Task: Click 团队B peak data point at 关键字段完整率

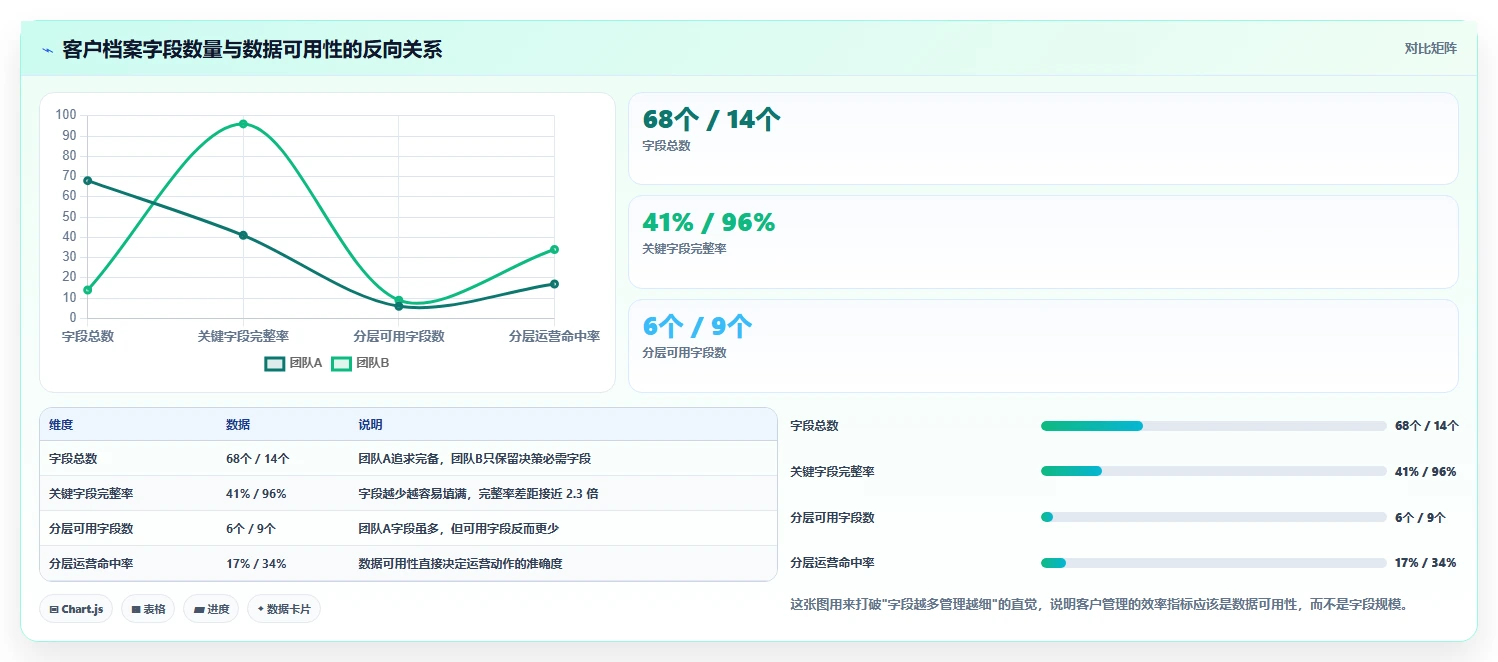Action: click(x=243, y=123)
